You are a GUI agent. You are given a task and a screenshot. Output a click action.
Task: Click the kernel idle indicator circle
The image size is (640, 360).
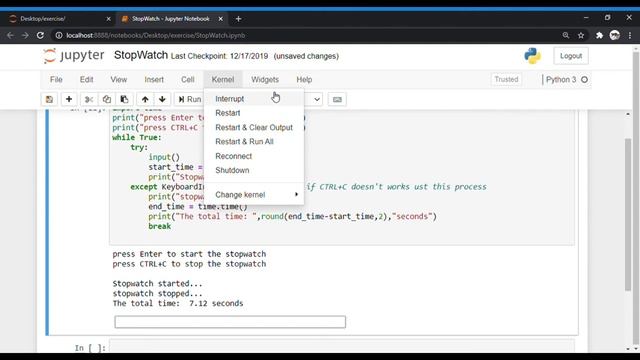tap(584, 80)
